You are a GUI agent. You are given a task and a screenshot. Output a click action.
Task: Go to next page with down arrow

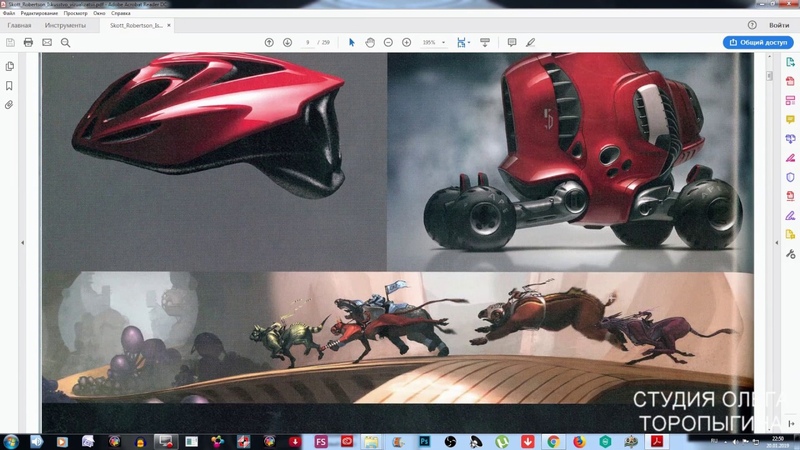coord(287,43)
